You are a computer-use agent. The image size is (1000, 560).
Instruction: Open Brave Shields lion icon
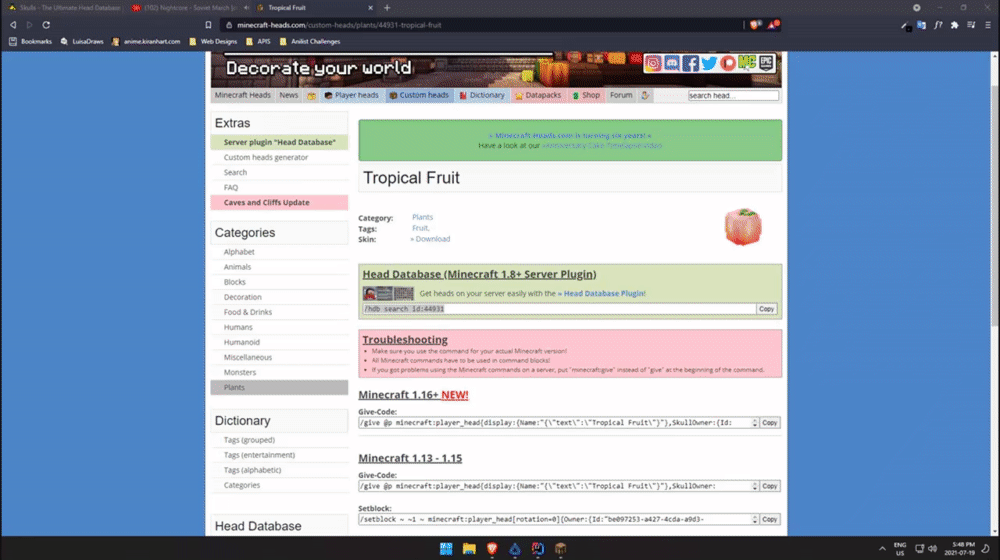755,25
